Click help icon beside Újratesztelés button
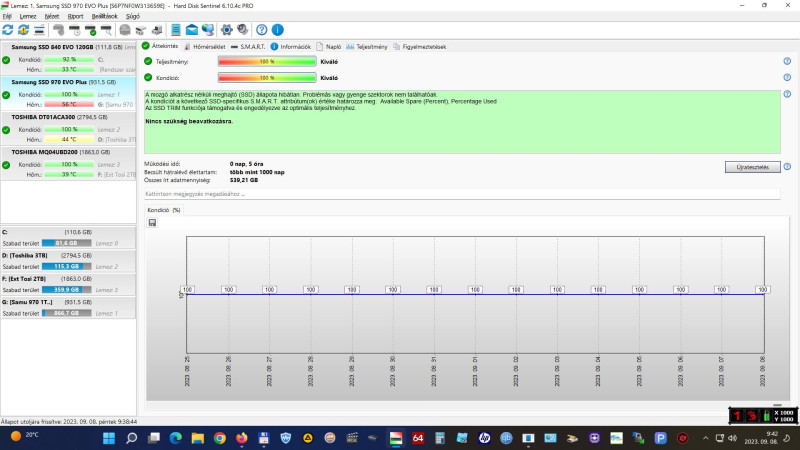 (787, 167)
